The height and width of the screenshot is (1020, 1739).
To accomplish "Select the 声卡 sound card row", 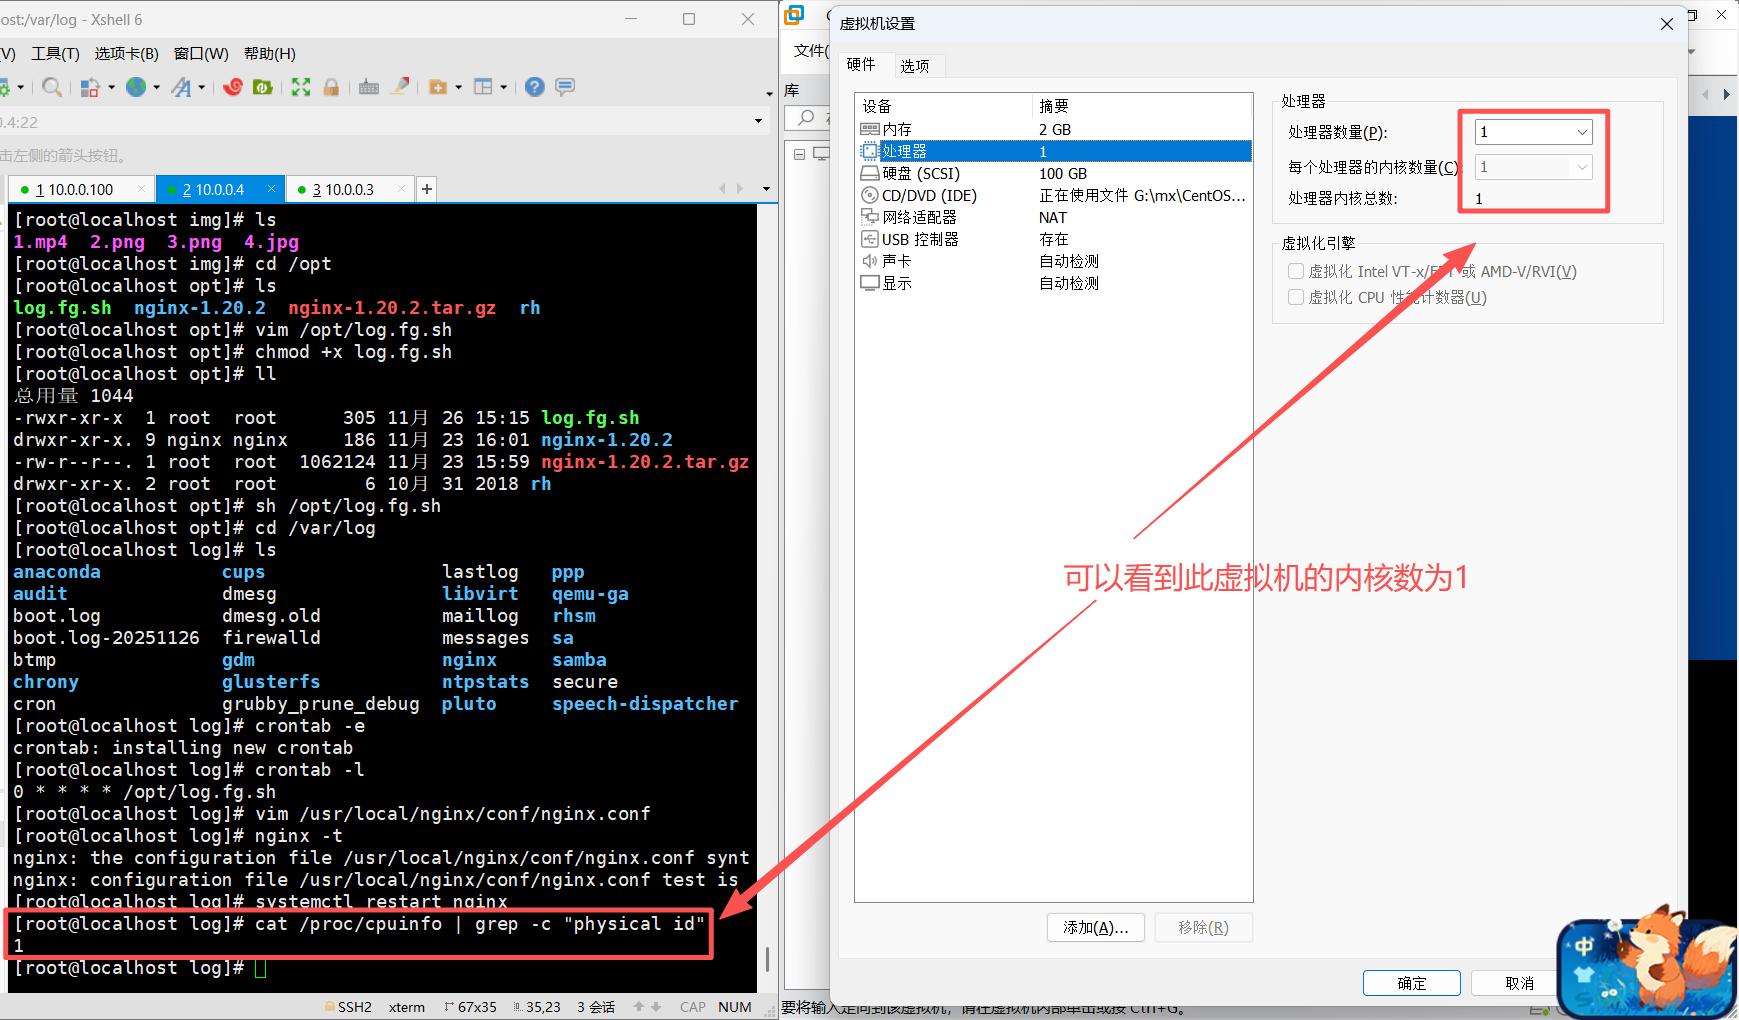I will (x=1054, y=261).
